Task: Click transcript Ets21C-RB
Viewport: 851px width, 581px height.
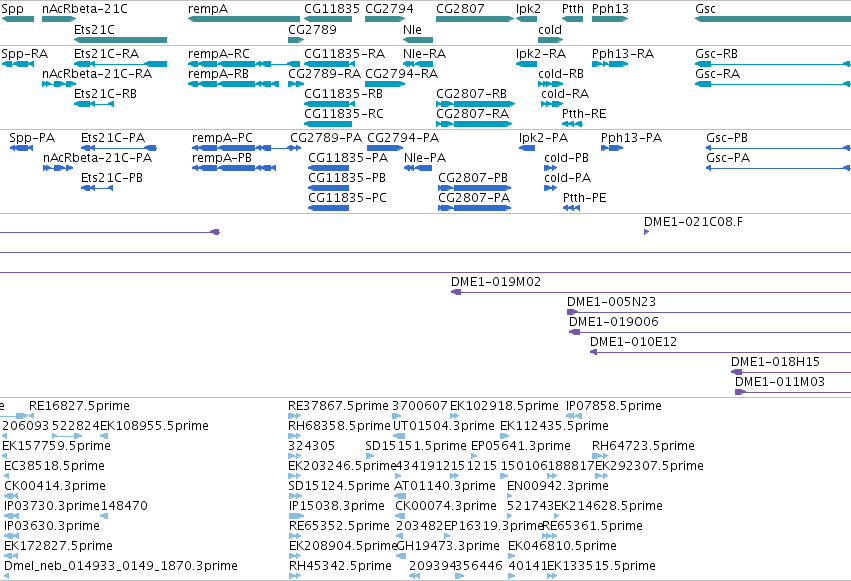Action: (x=94, y=104)
